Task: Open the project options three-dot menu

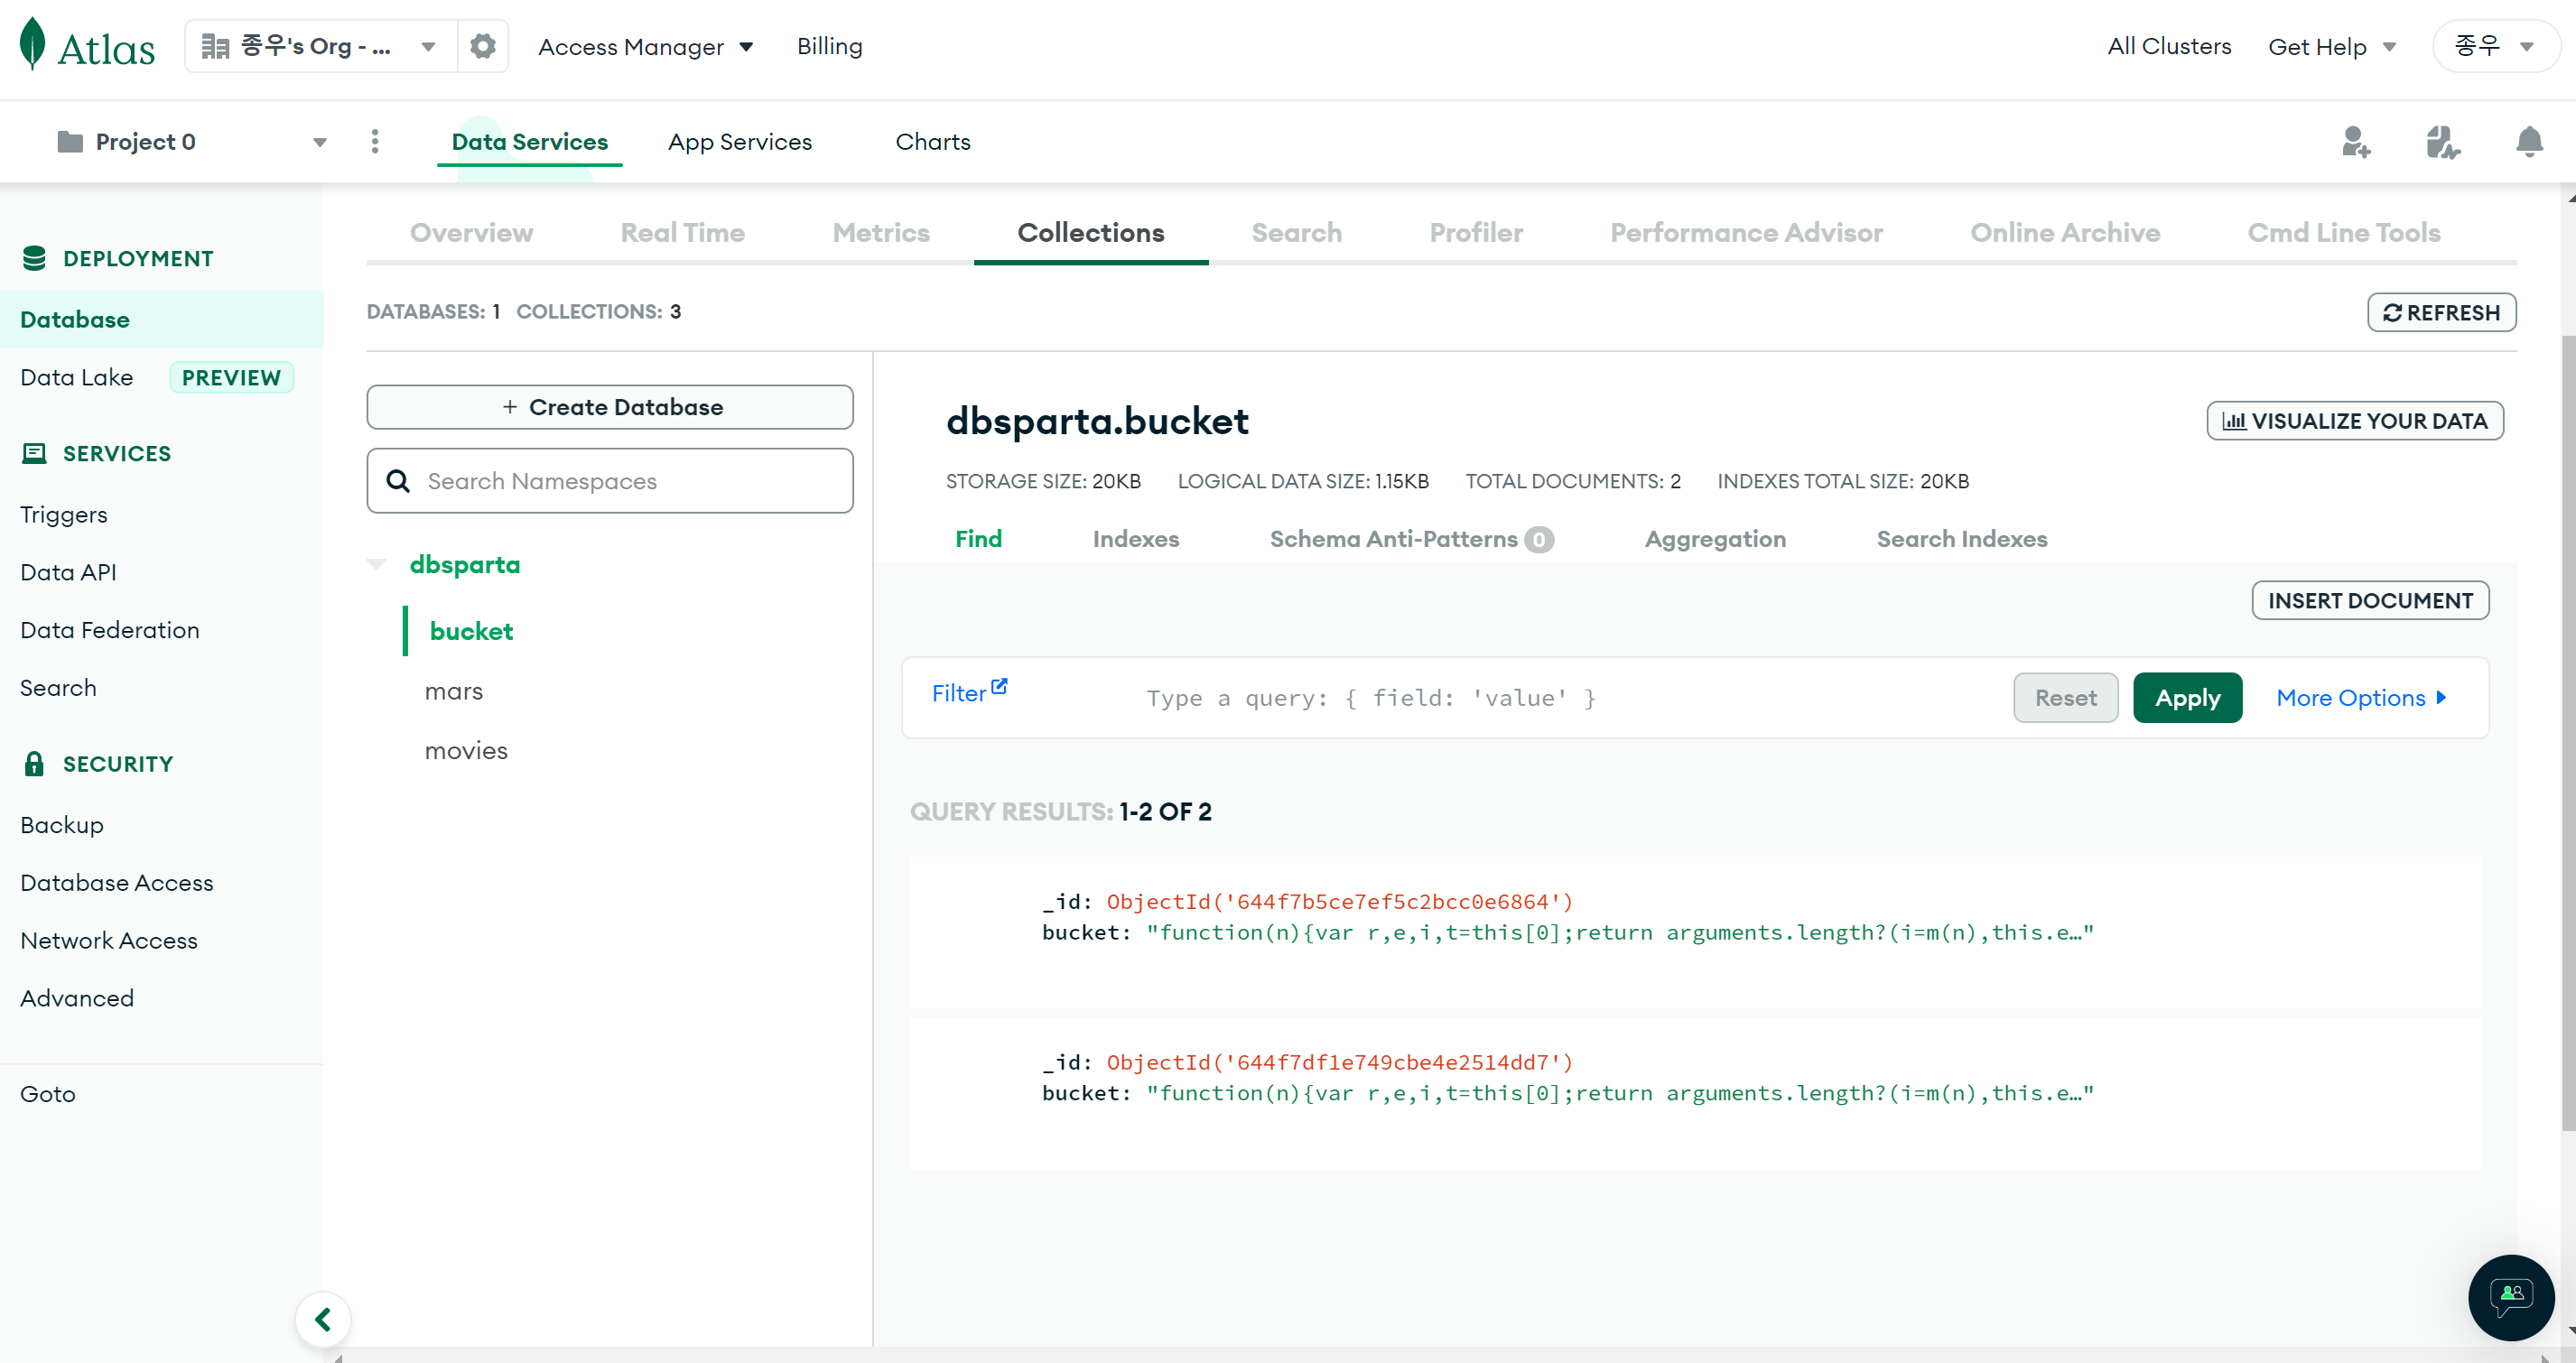Action: point(375,142)
